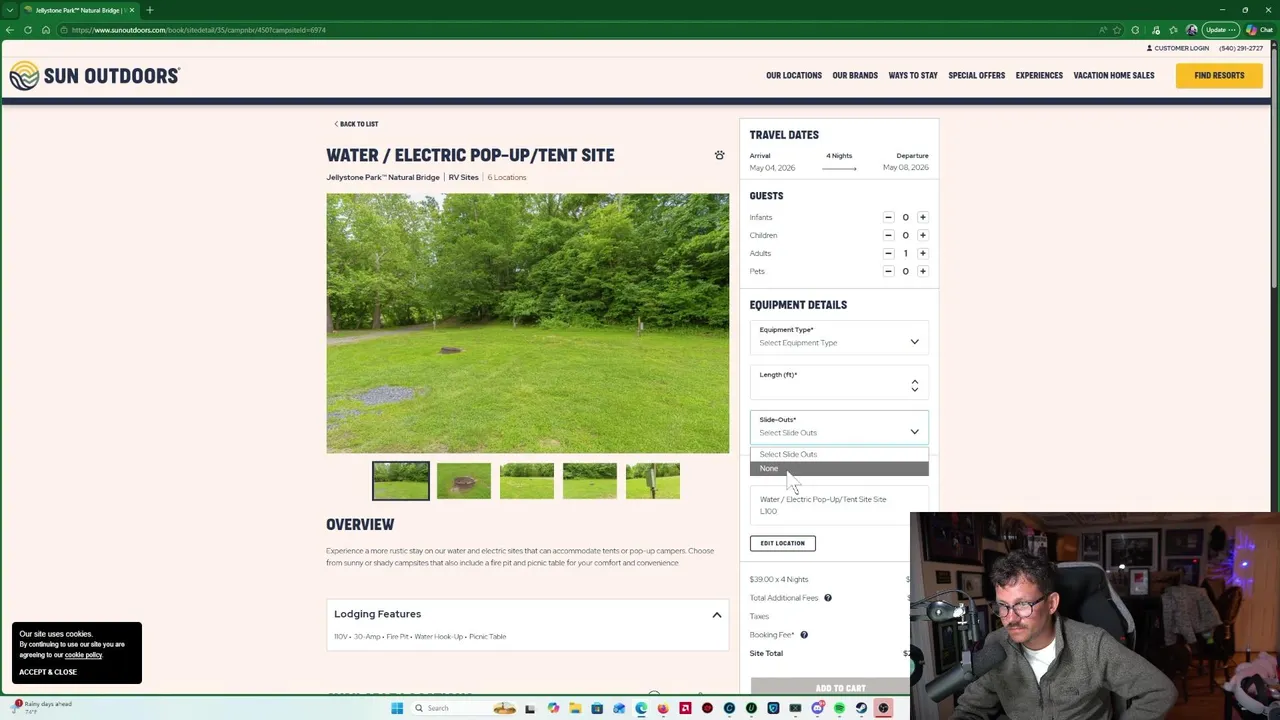Open a new browser tab
1280x720 pixels.
pos(149,10)
